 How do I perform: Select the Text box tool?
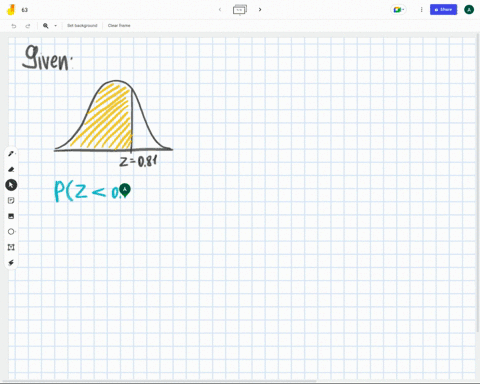pyautogui.click(x=11, y=247)
